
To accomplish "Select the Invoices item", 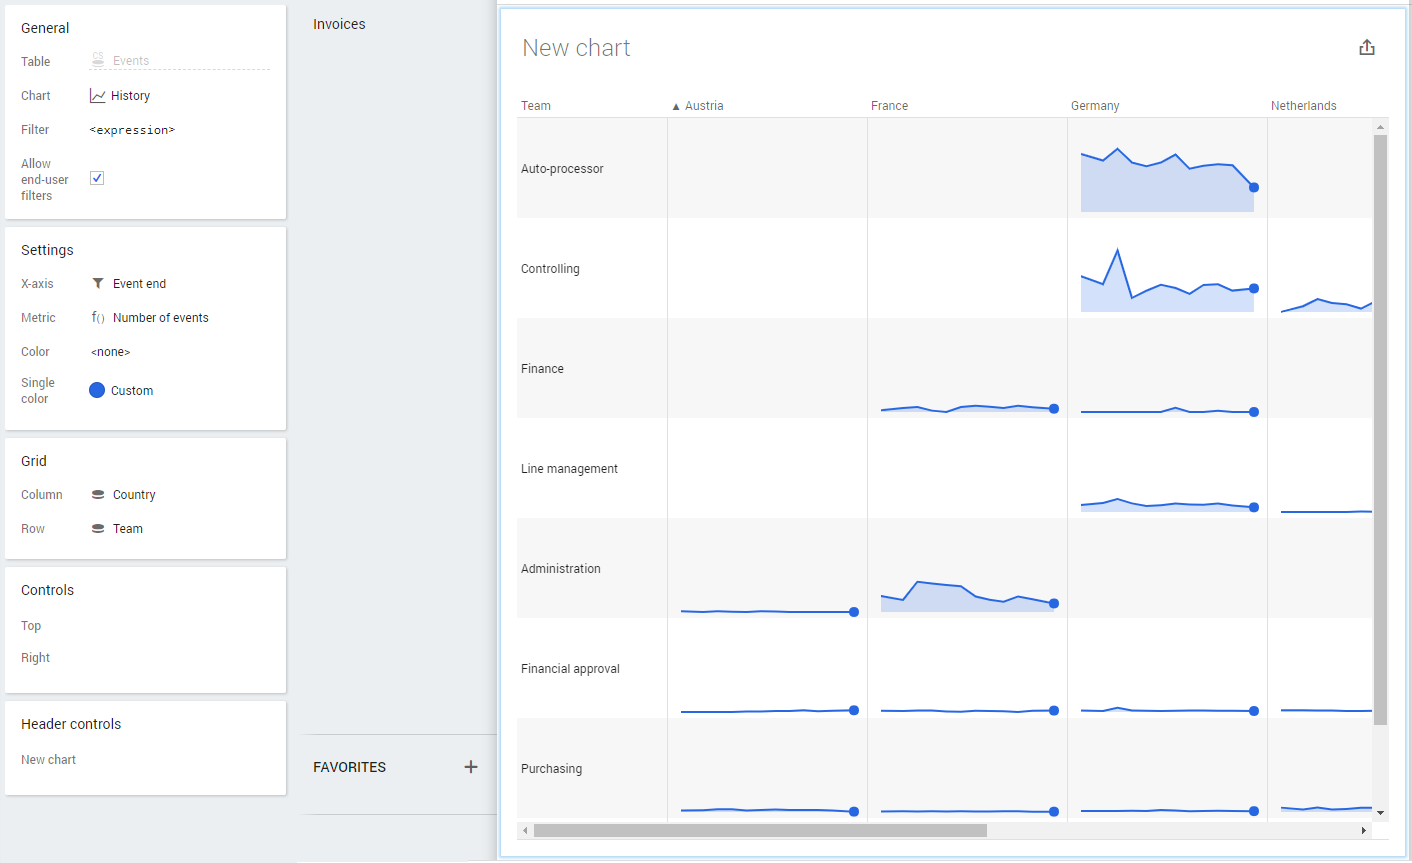I will 339,24.
